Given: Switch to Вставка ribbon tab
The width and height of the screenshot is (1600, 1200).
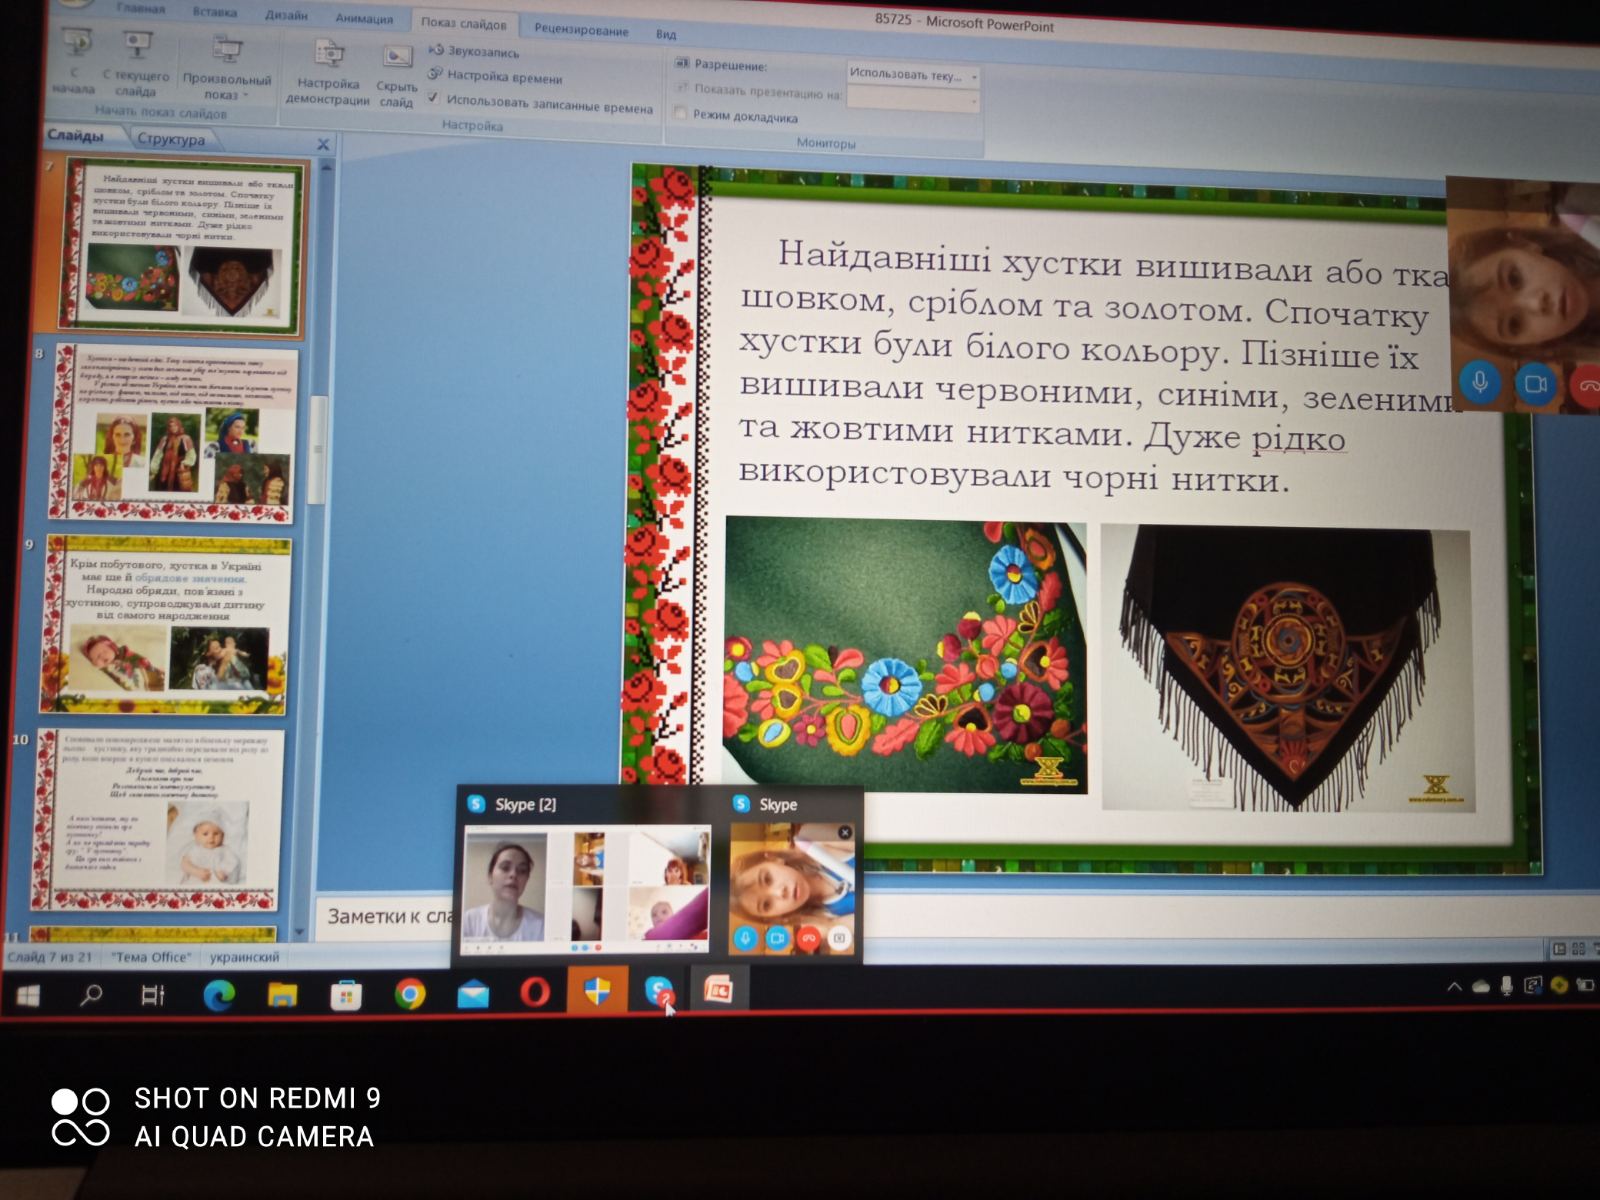Looking at the screenshot, I should click(x=215, y=11).
